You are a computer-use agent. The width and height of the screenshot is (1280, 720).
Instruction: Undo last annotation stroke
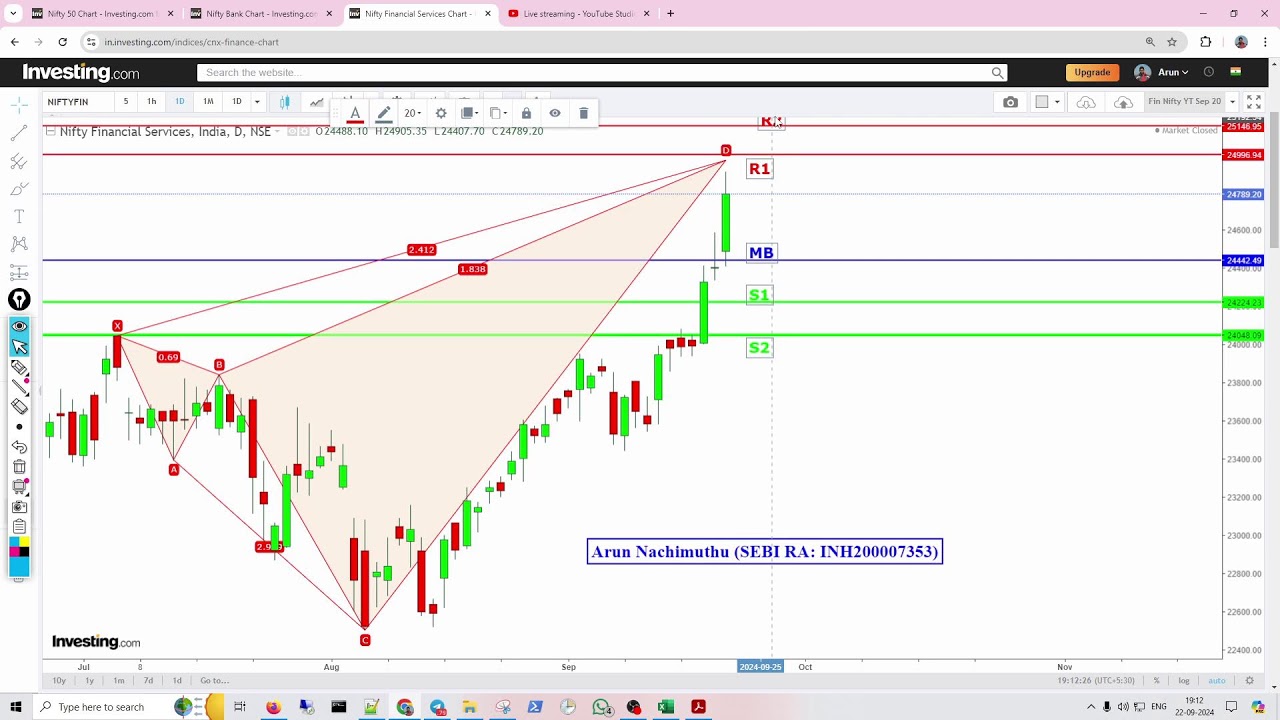[x=19, y=447]
